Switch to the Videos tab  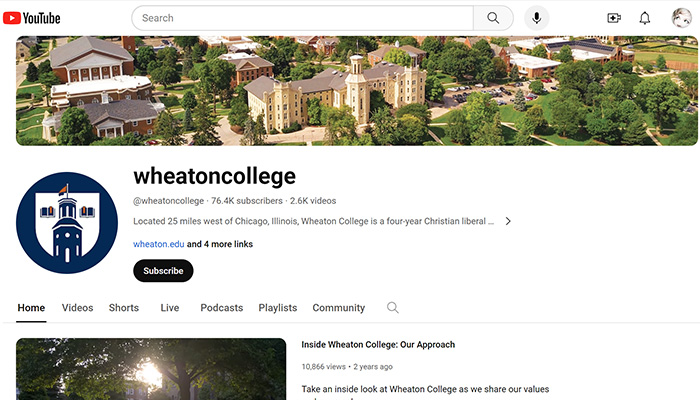tap(77, 308)
